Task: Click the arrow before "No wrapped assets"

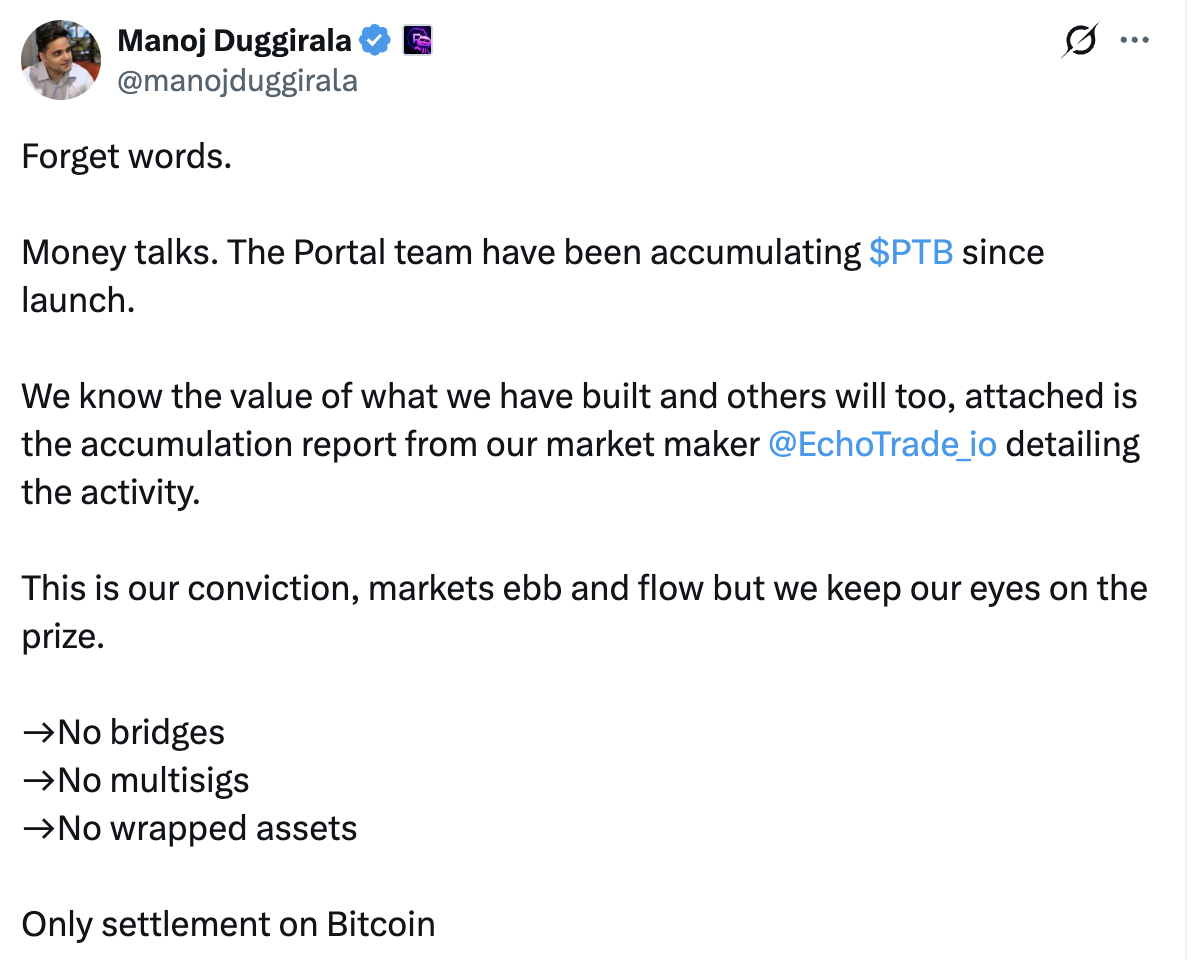Action: 39,829
